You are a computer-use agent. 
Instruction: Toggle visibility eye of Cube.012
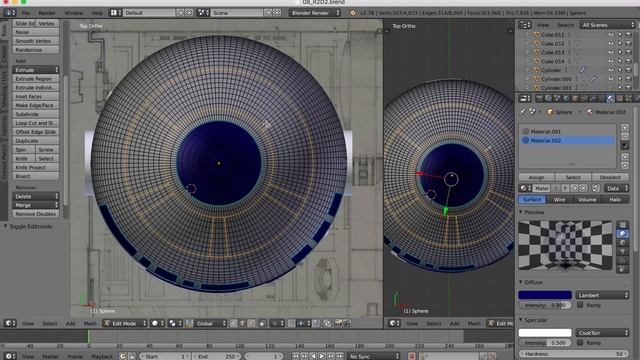coord(611,44)
